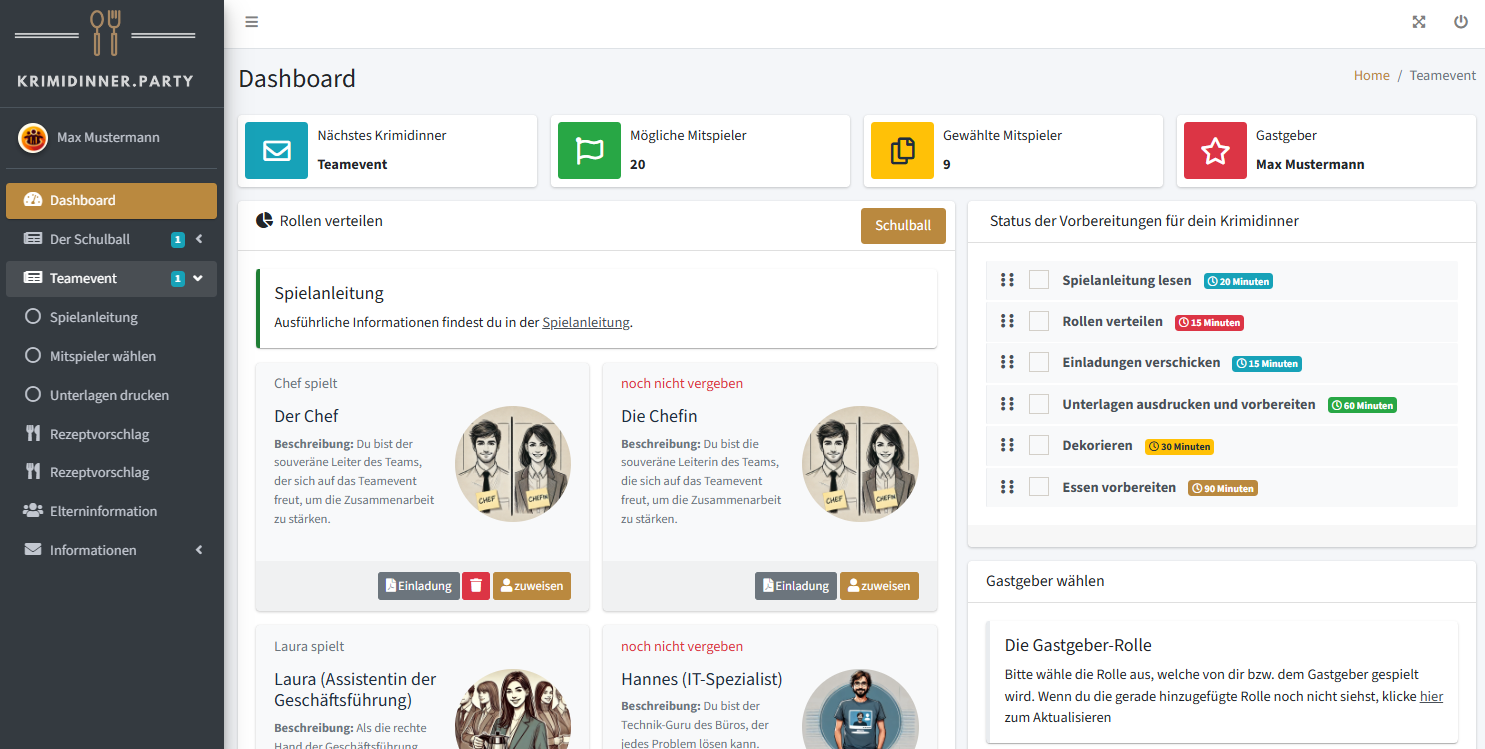This screenshot has height=749, width=1485.
Task: Tick the Rollen verteilen checkbox
Action: tap(1039, 321)
